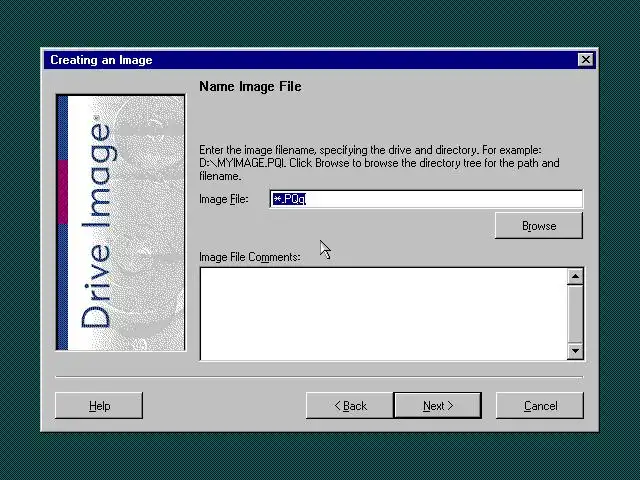Go Back to previous step
Image resolution: width=640 pixels, height=480 pixels.
click(350, 406)
